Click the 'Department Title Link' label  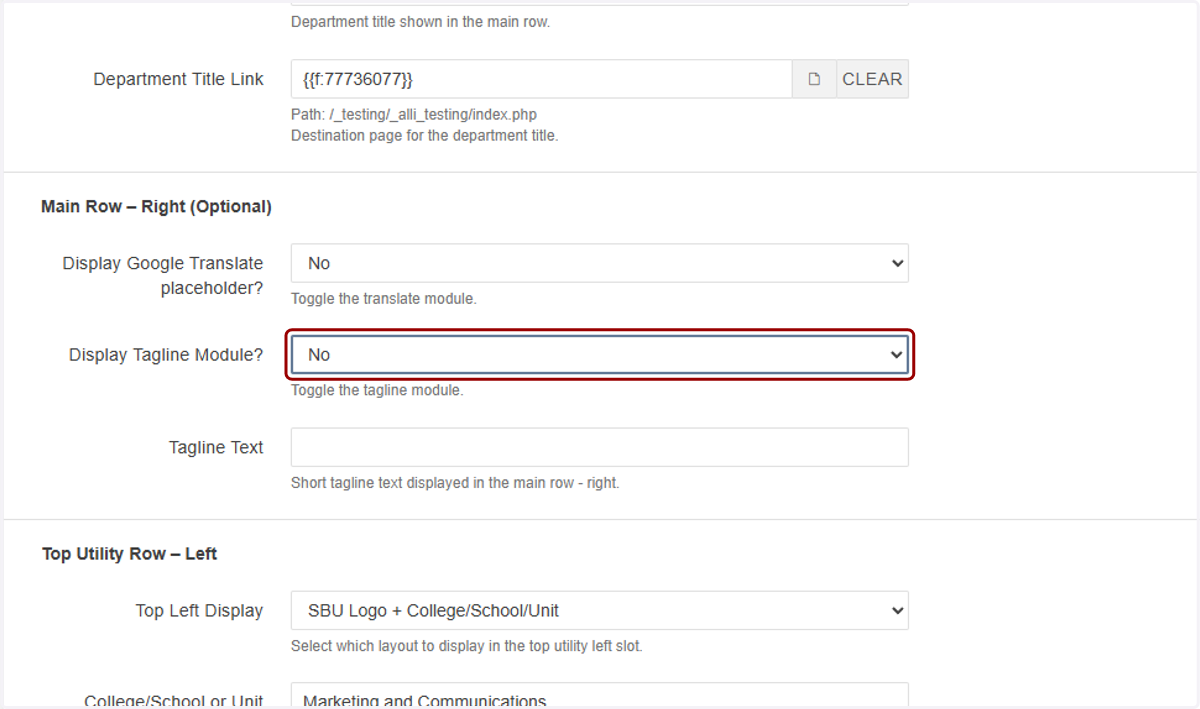point(179,79)
